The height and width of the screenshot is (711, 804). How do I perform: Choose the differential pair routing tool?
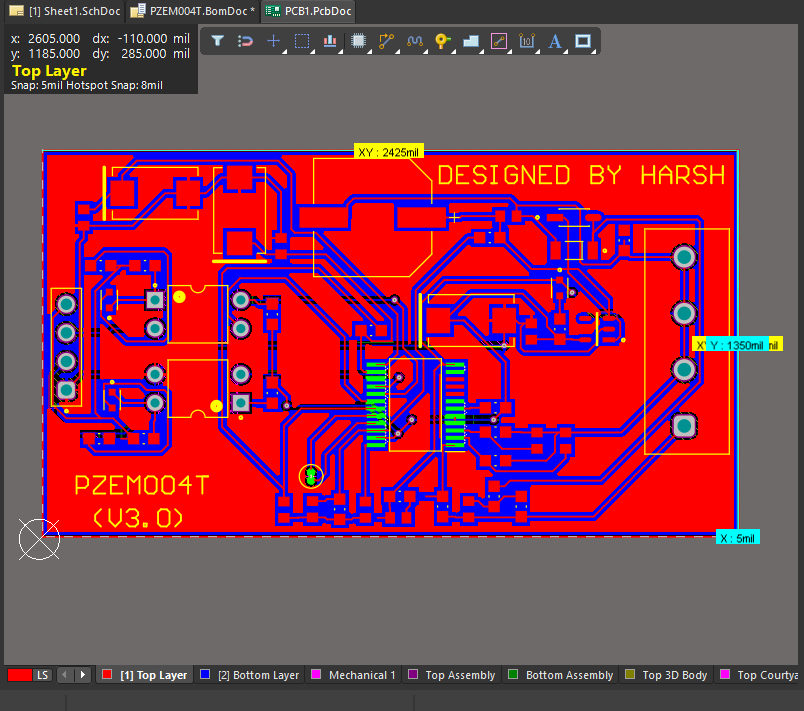pyautogui.click(x=414, y=41)
